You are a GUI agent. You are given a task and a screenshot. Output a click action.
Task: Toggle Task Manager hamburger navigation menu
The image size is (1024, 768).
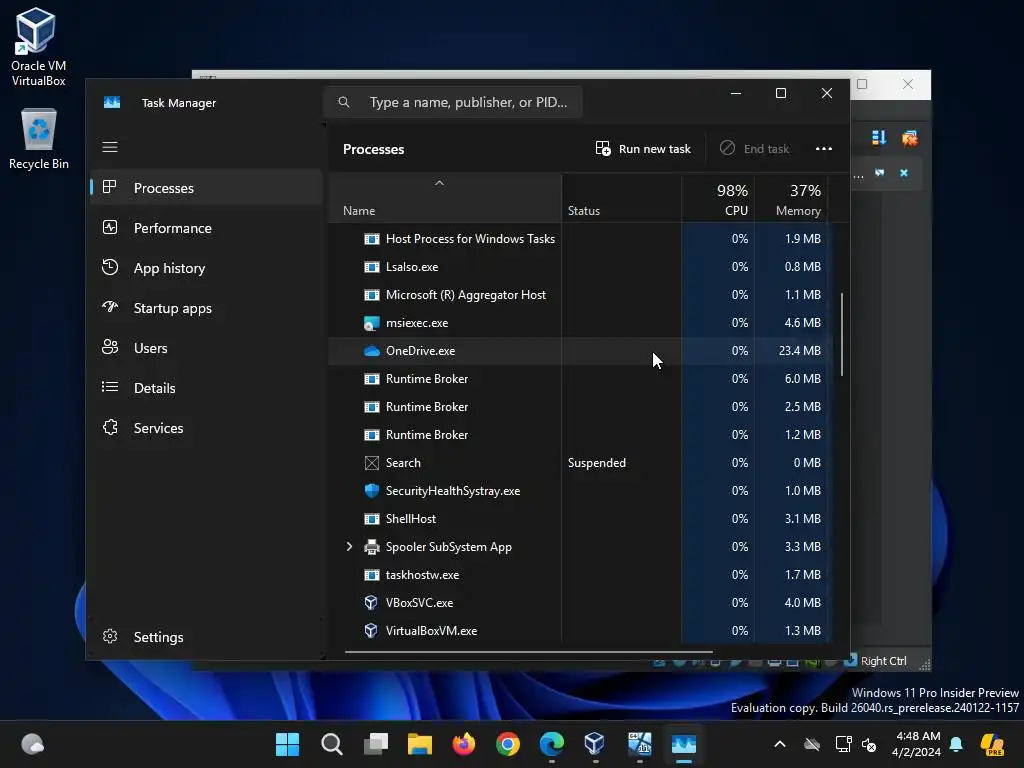click(x=110, y=147)
